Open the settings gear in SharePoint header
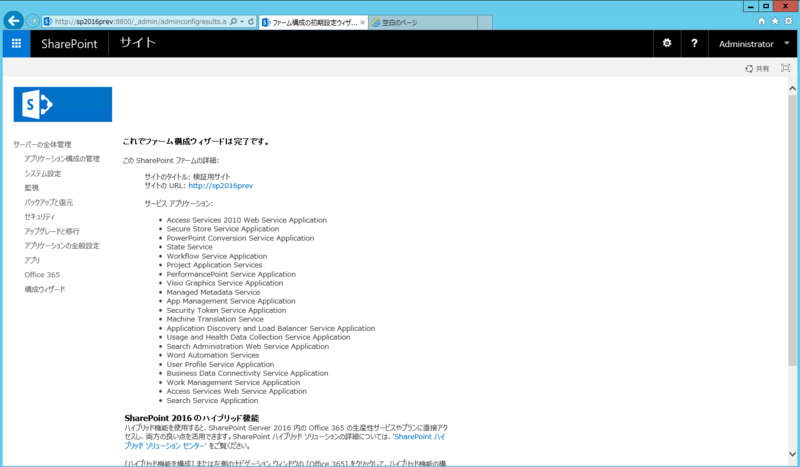The width and height of the screenshot is (800, 467). point(667,43)
